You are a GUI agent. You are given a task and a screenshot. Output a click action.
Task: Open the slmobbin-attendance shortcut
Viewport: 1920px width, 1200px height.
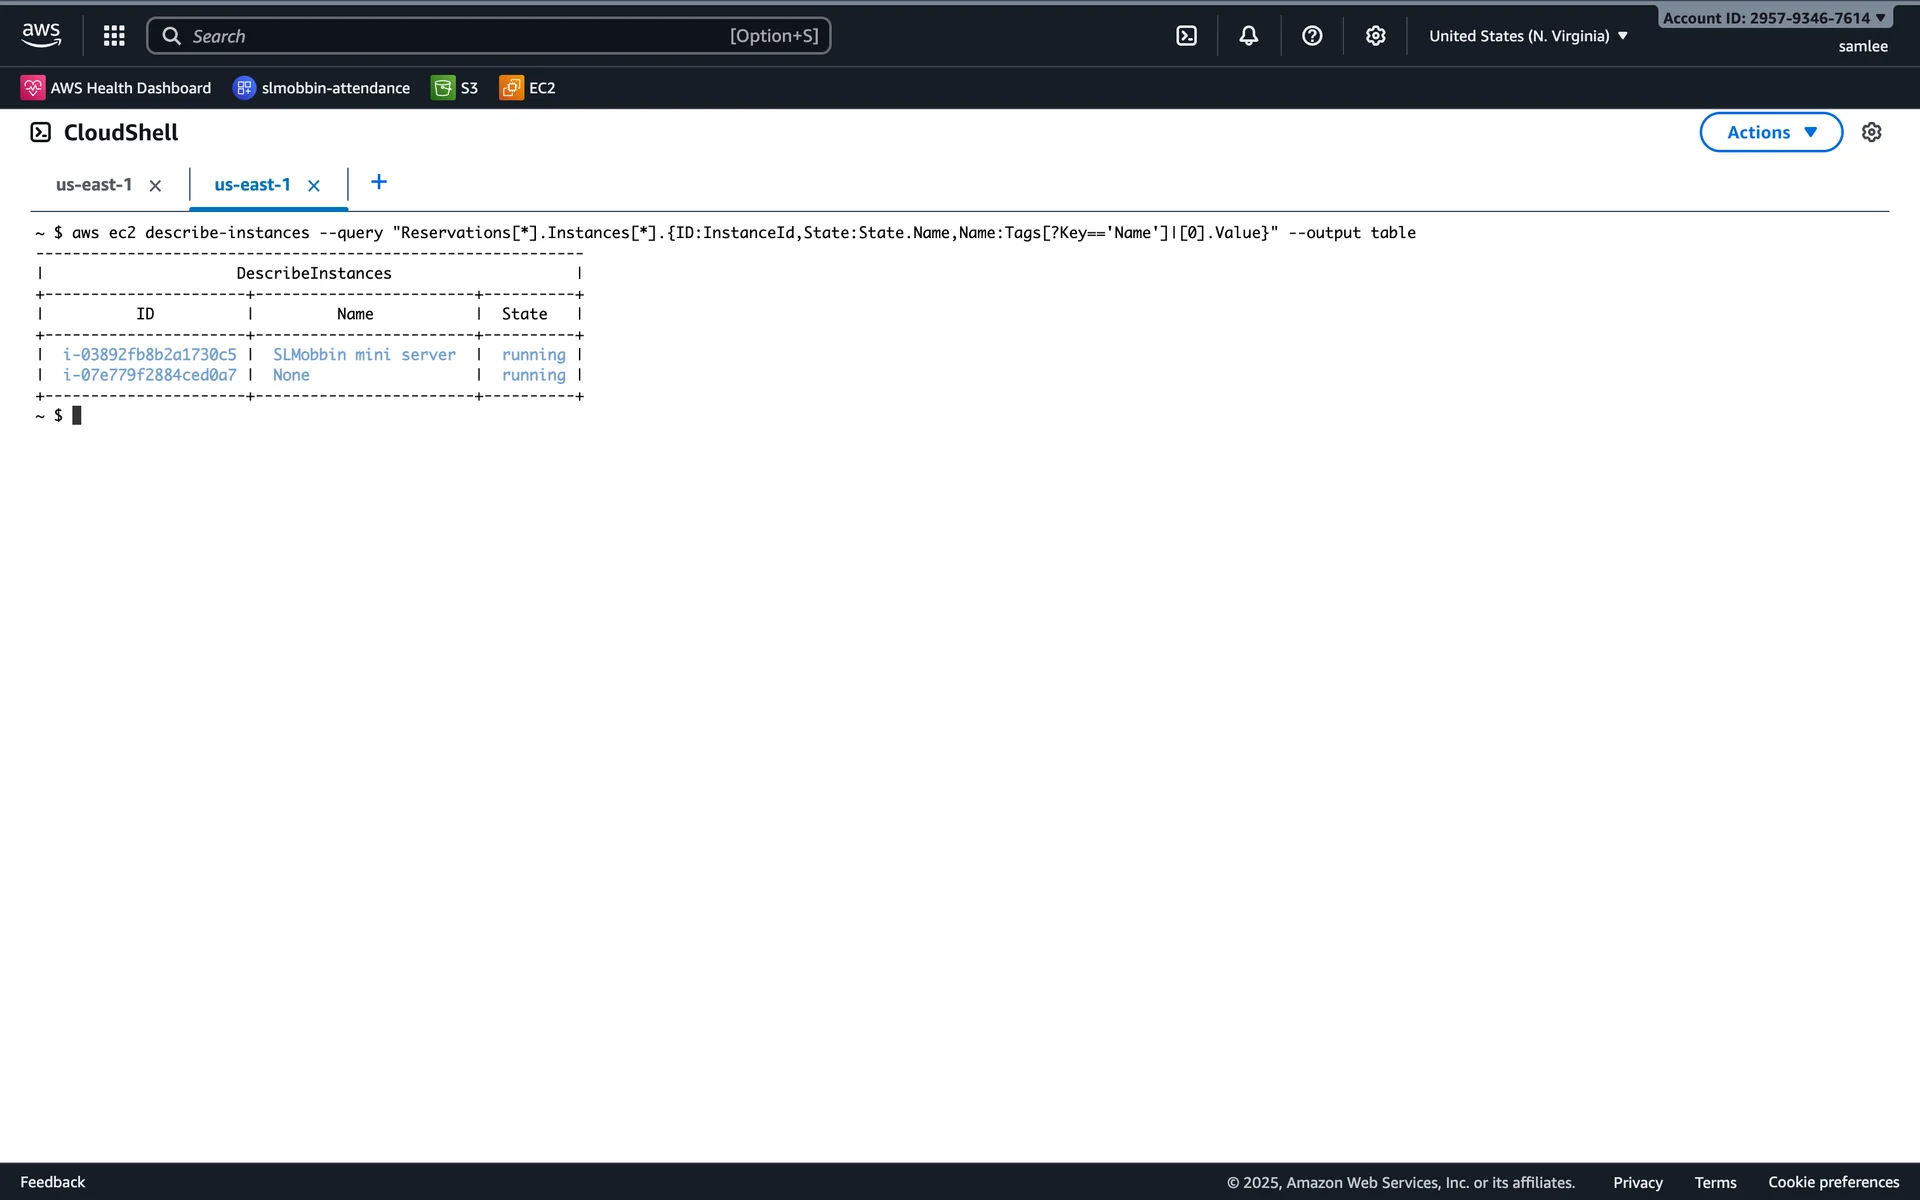click(321, 88)
